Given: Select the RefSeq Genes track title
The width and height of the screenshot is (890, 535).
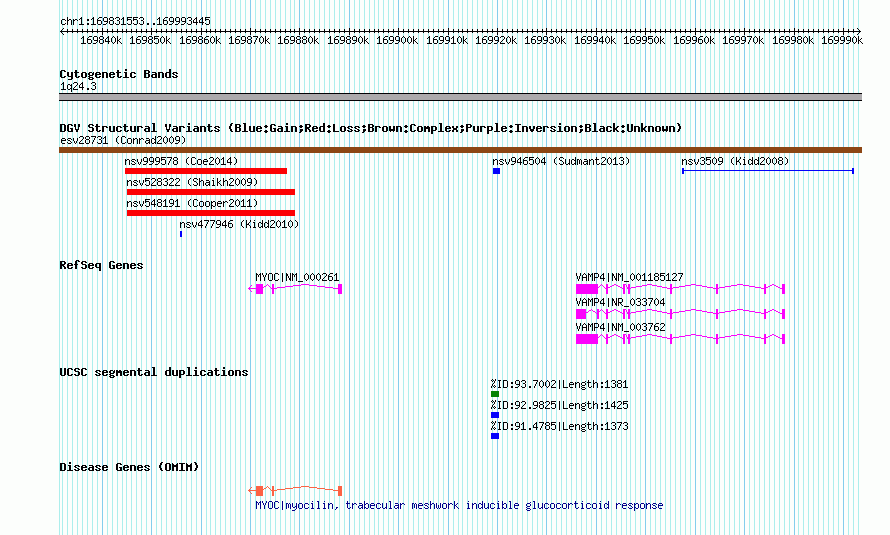Looking at the screenshot, I should 101,265.
